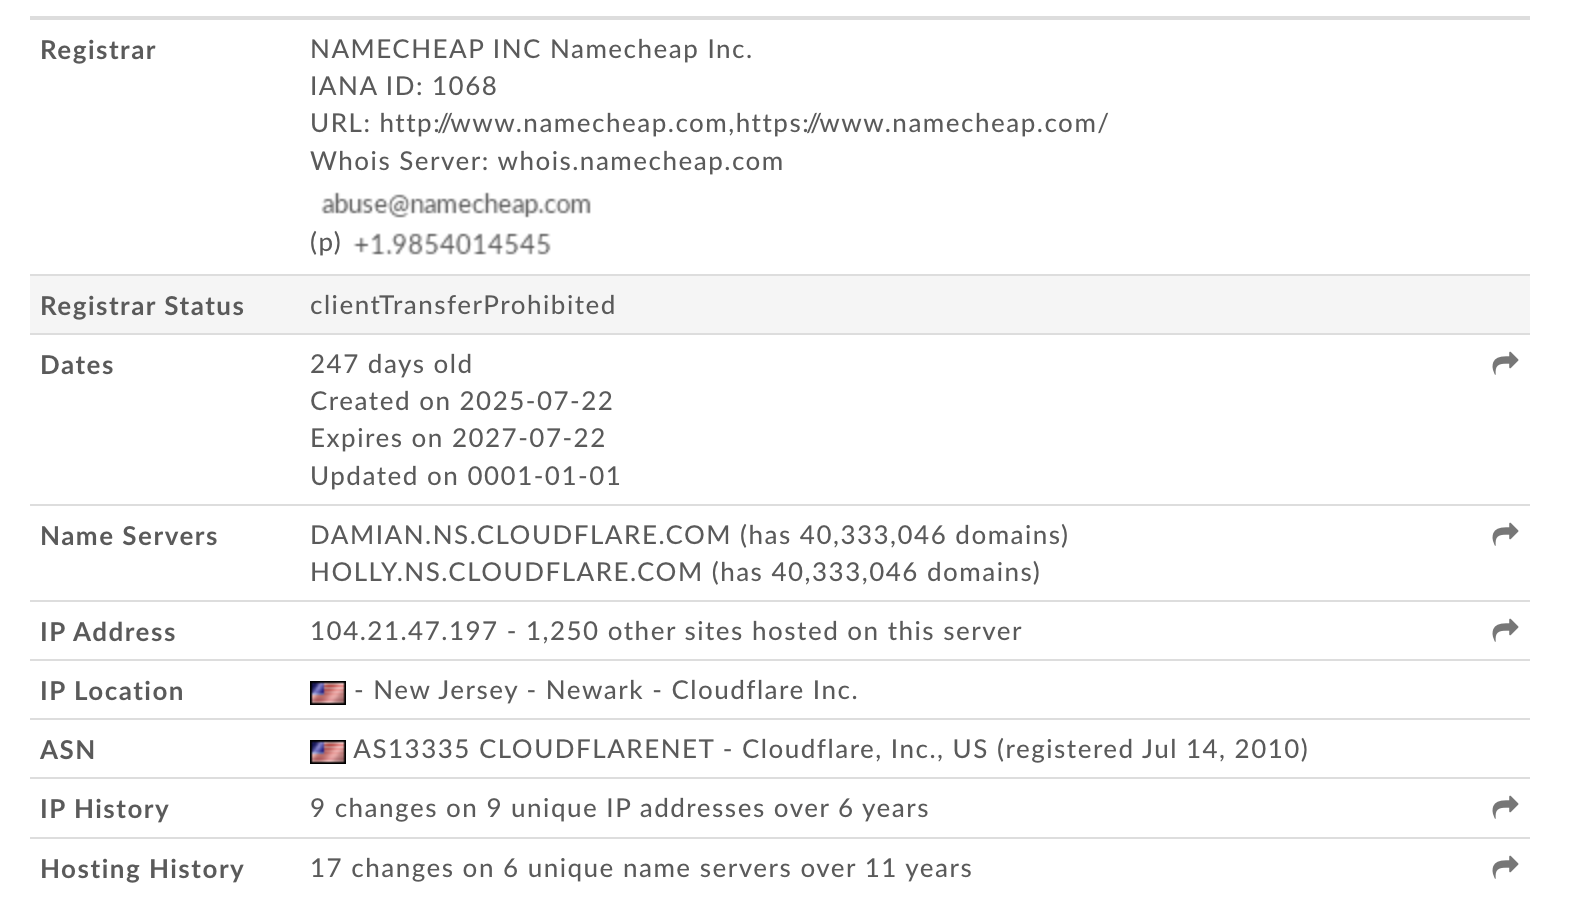Select the HOLLY.NS.CLOUDFLARE.COM name server
The width and height of the screenshot is (1574, 904).
506,572
